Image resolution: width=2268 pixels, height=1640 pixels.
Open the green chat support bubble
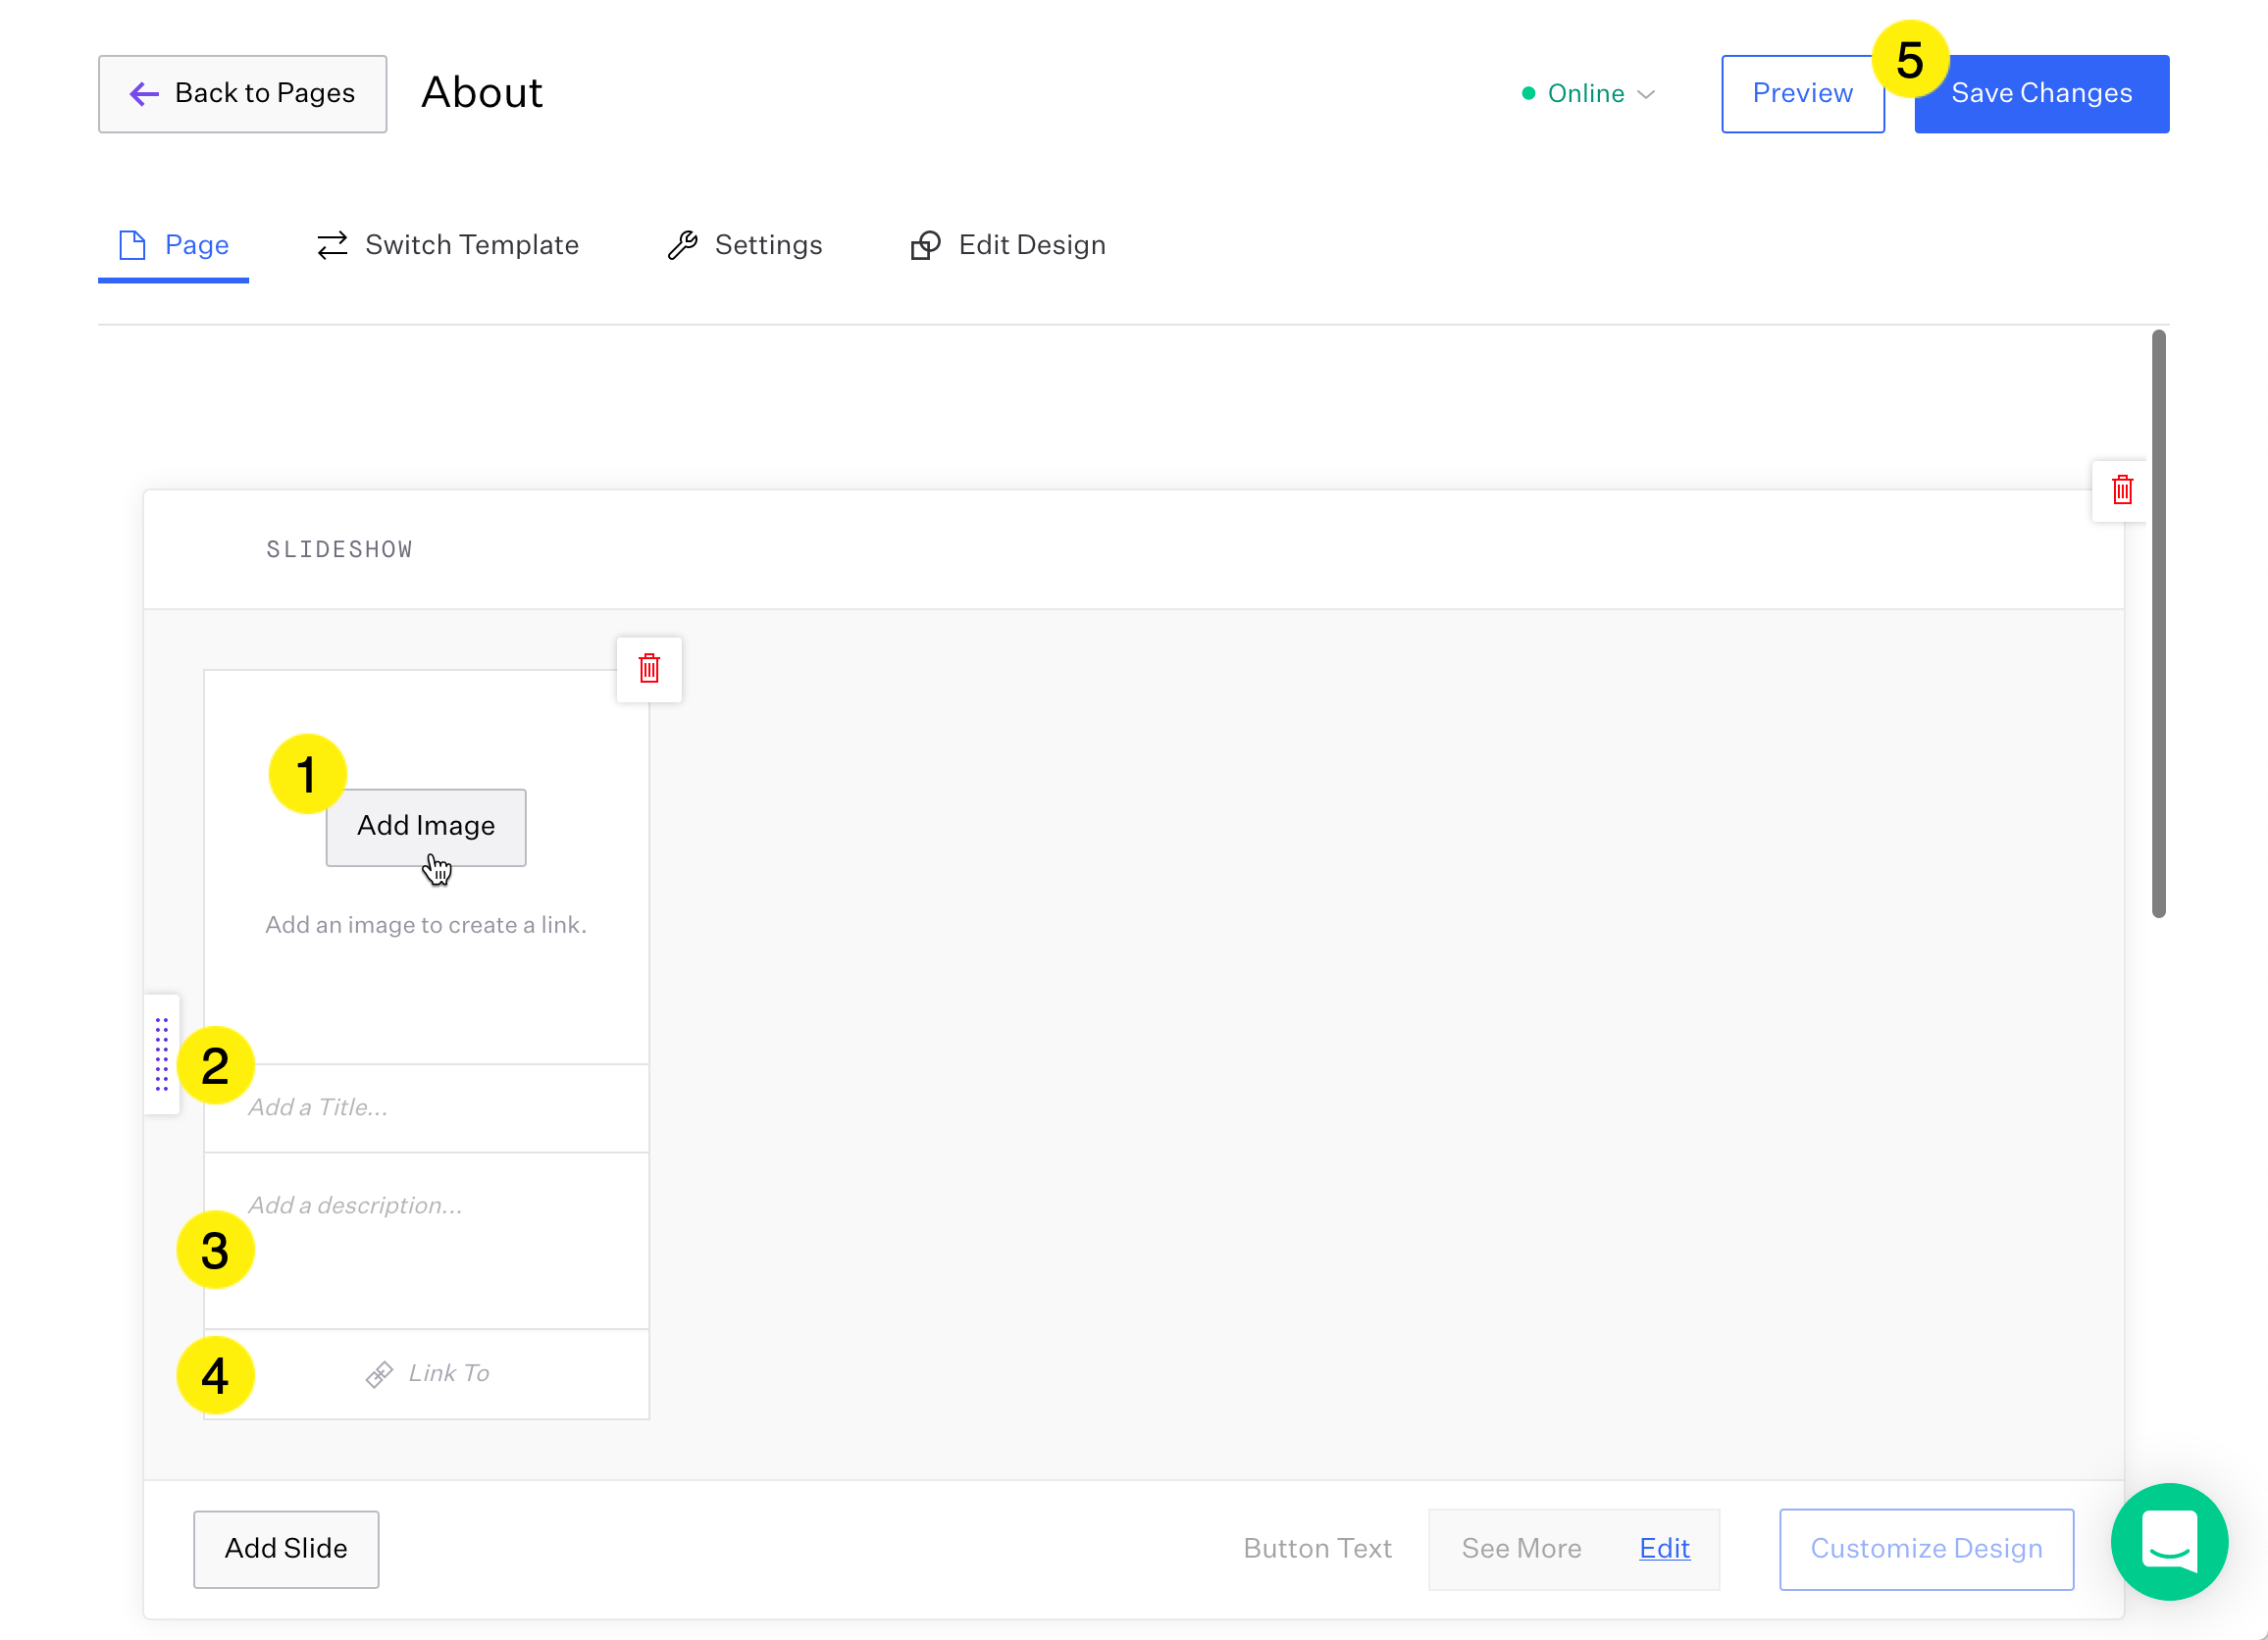[2168, 1542]
